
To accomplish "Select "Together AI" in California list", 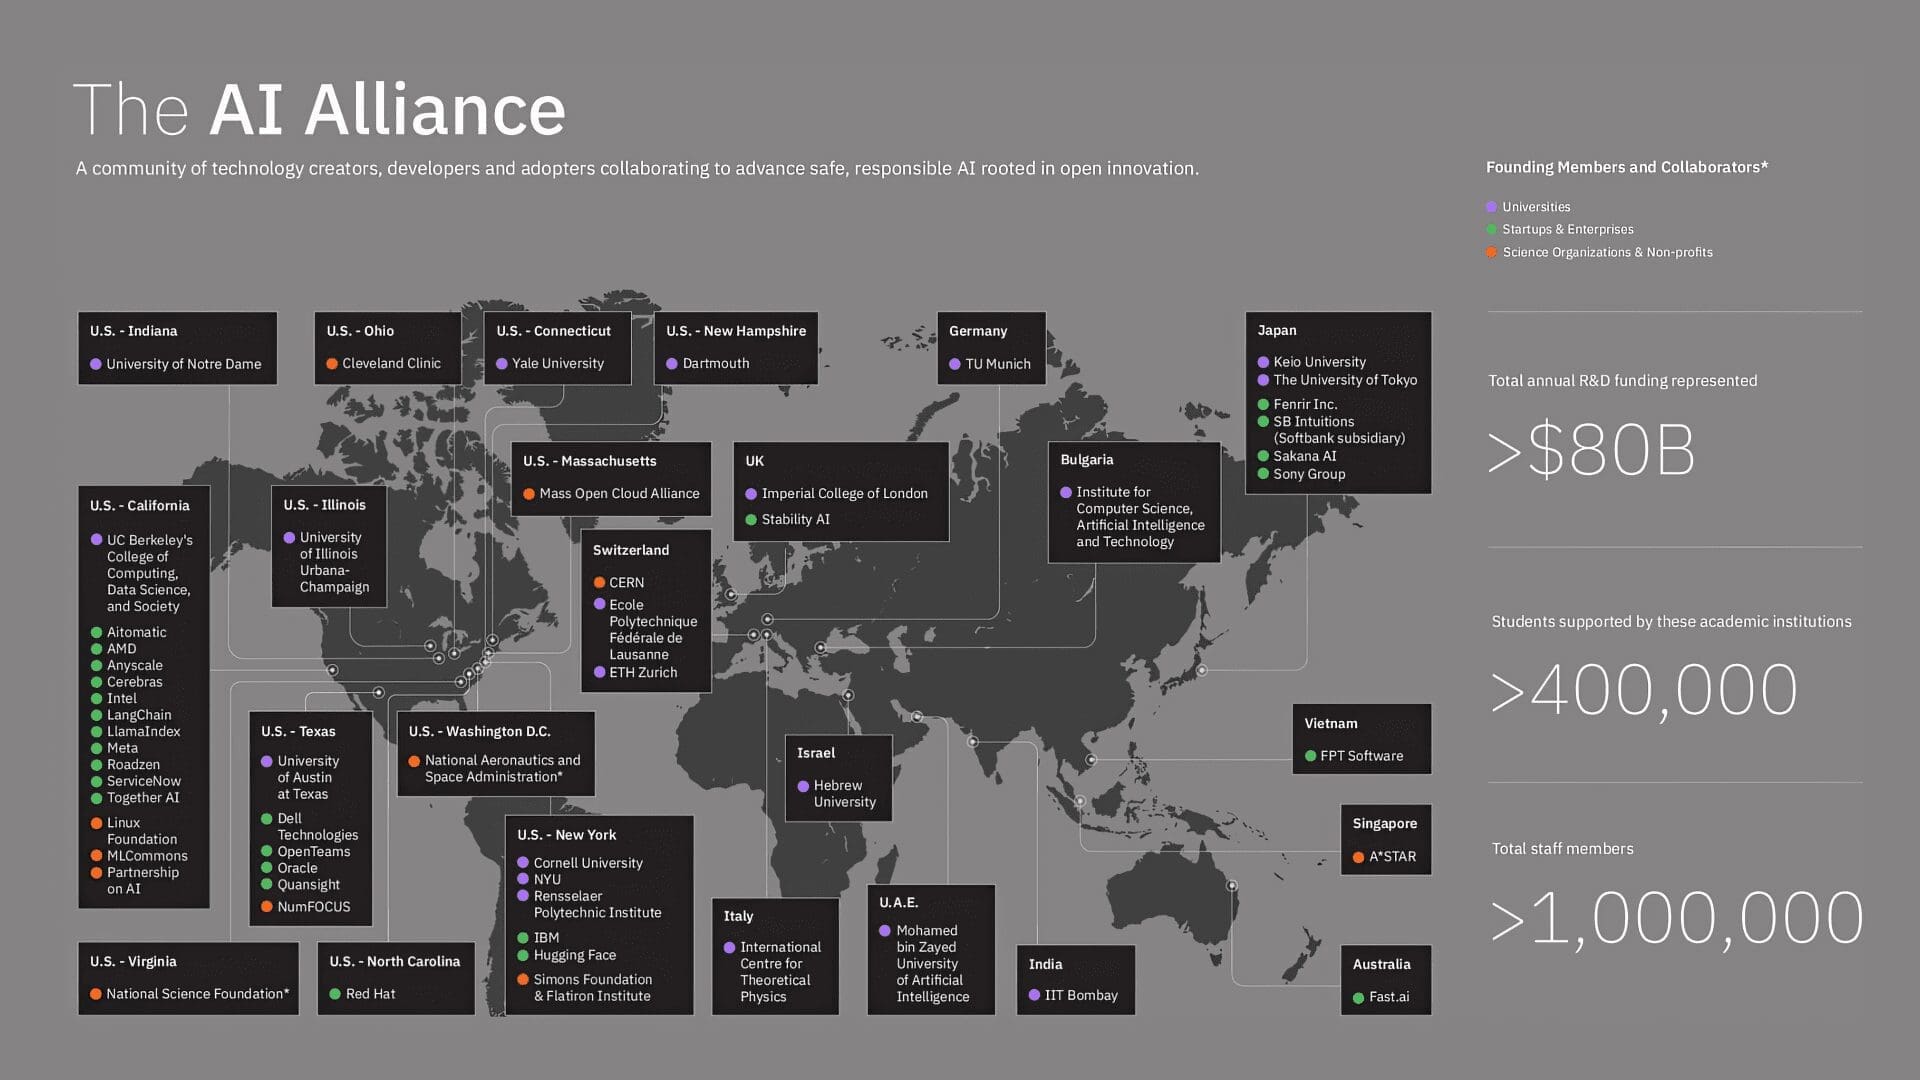I will 143,798.
